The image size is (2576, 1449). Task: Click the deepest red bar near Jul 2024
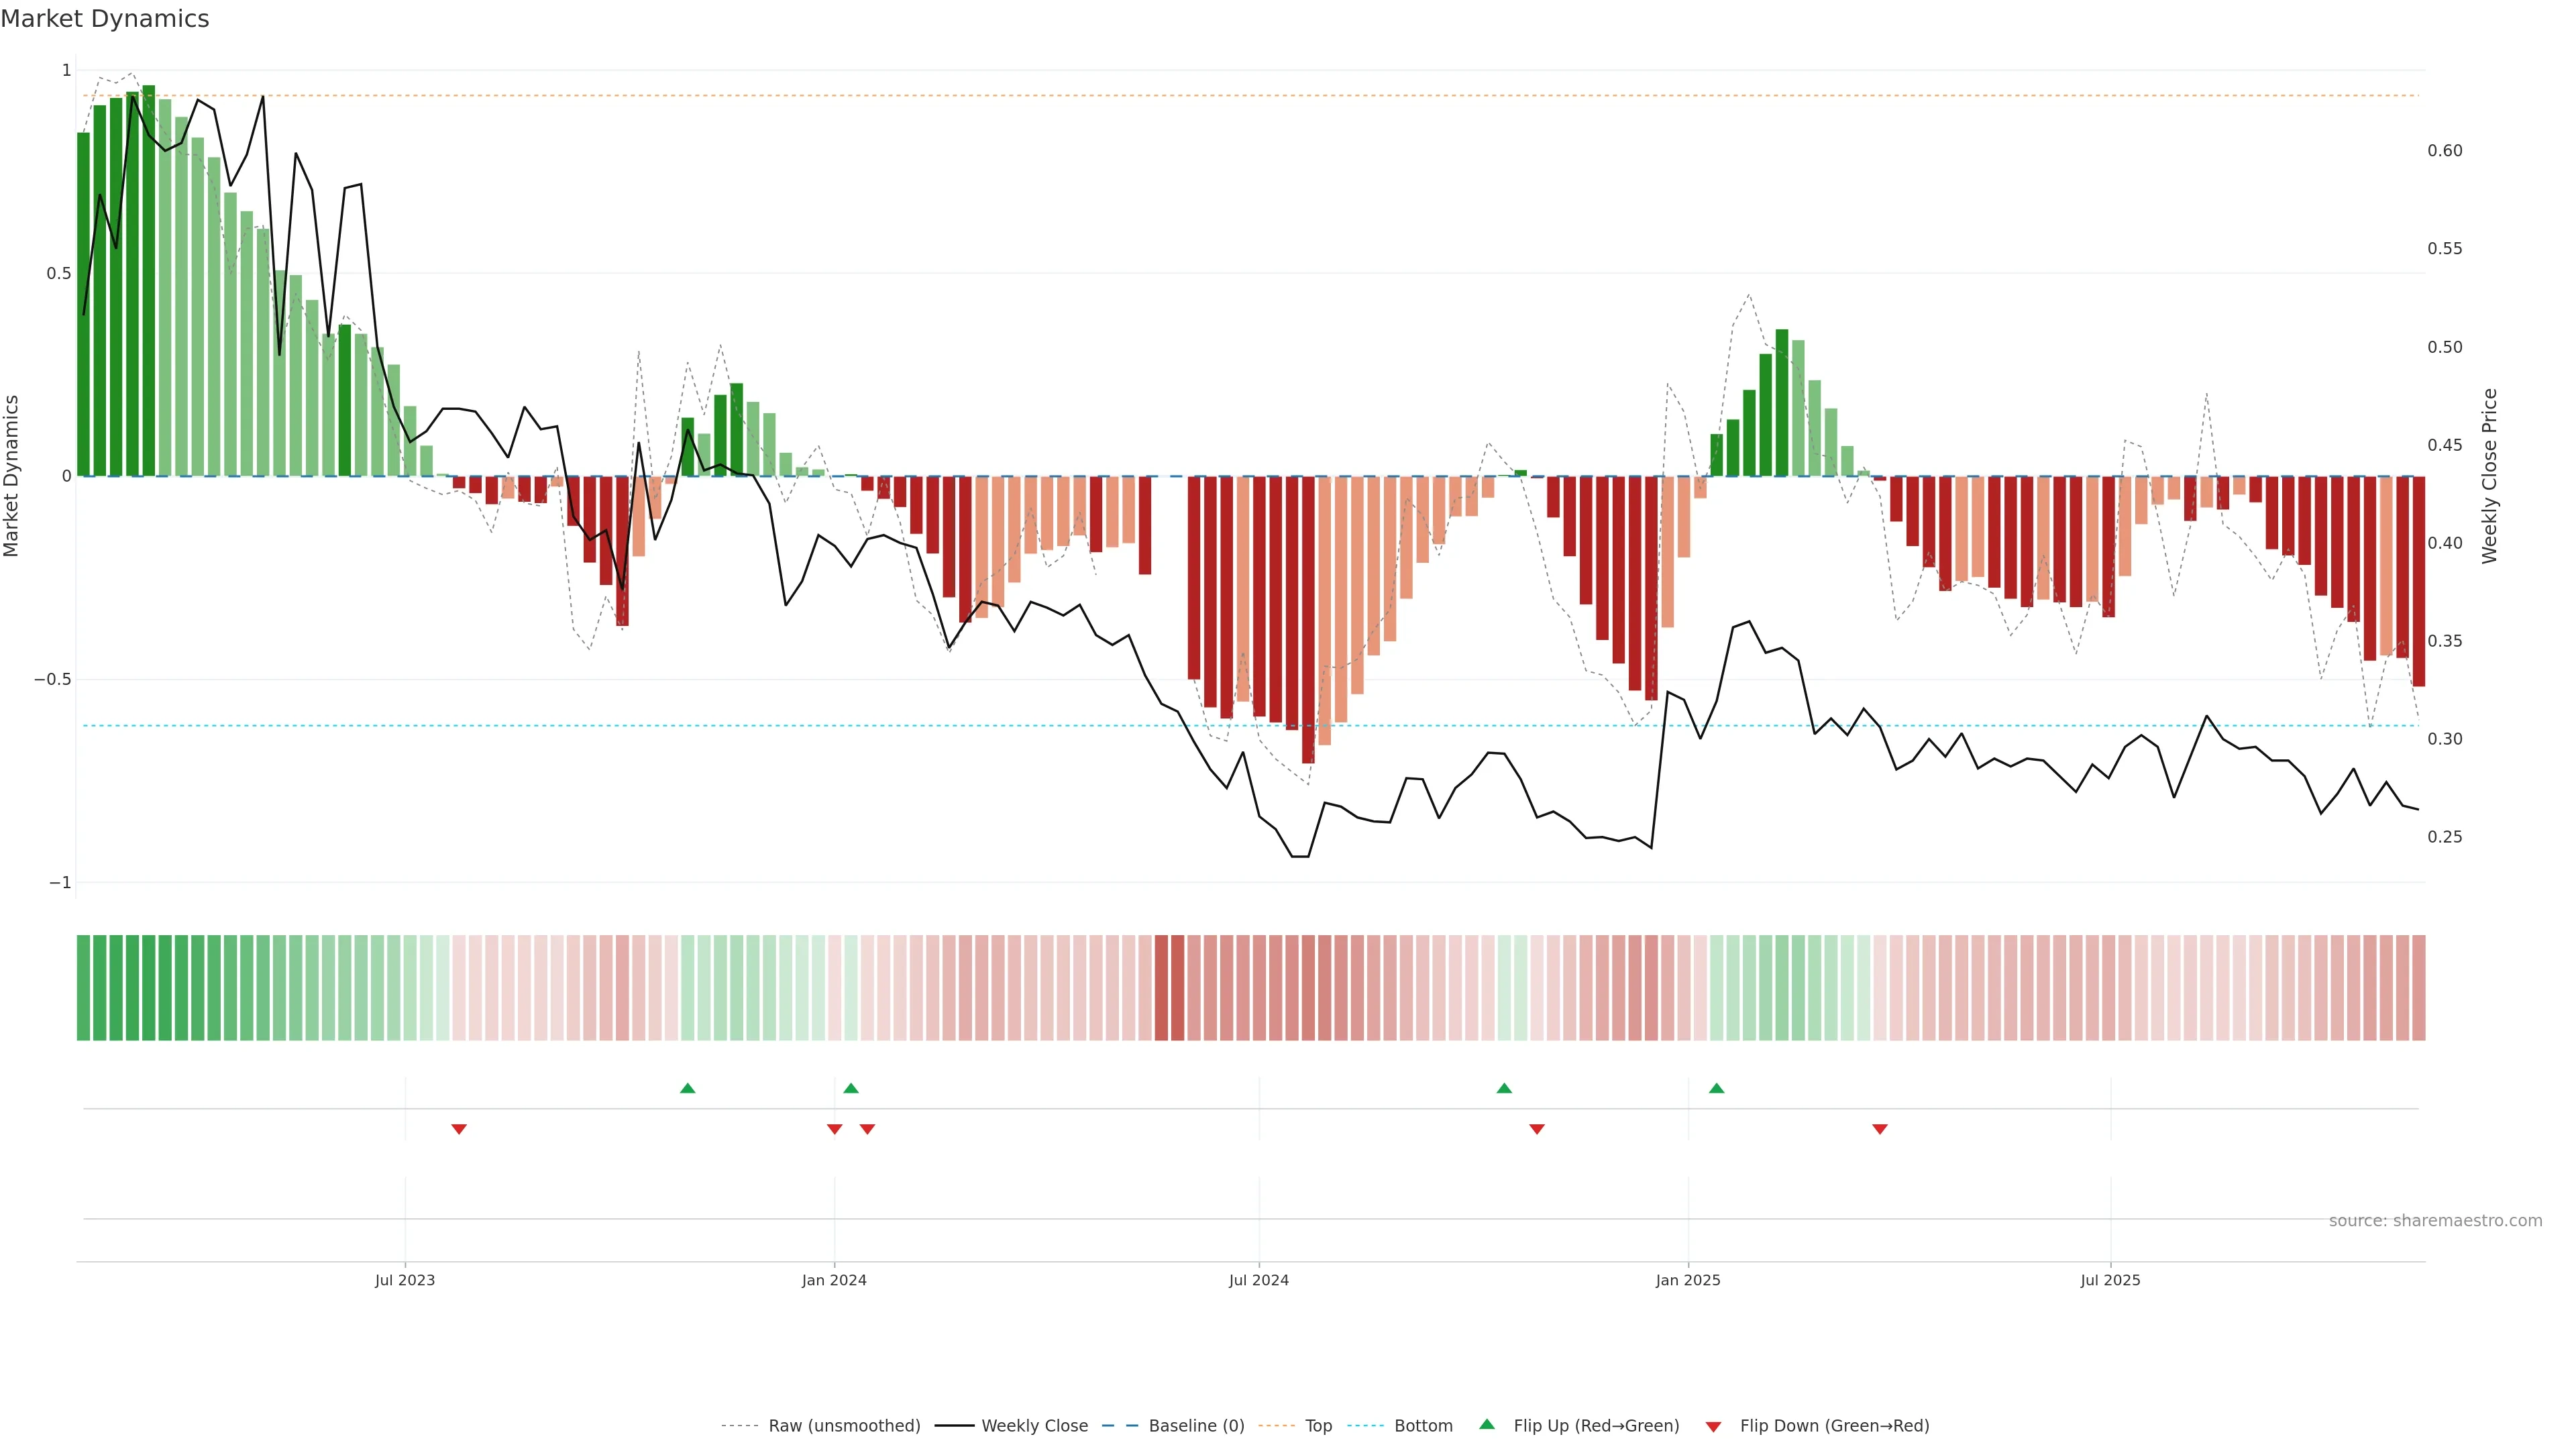[x=1308, y=620]
